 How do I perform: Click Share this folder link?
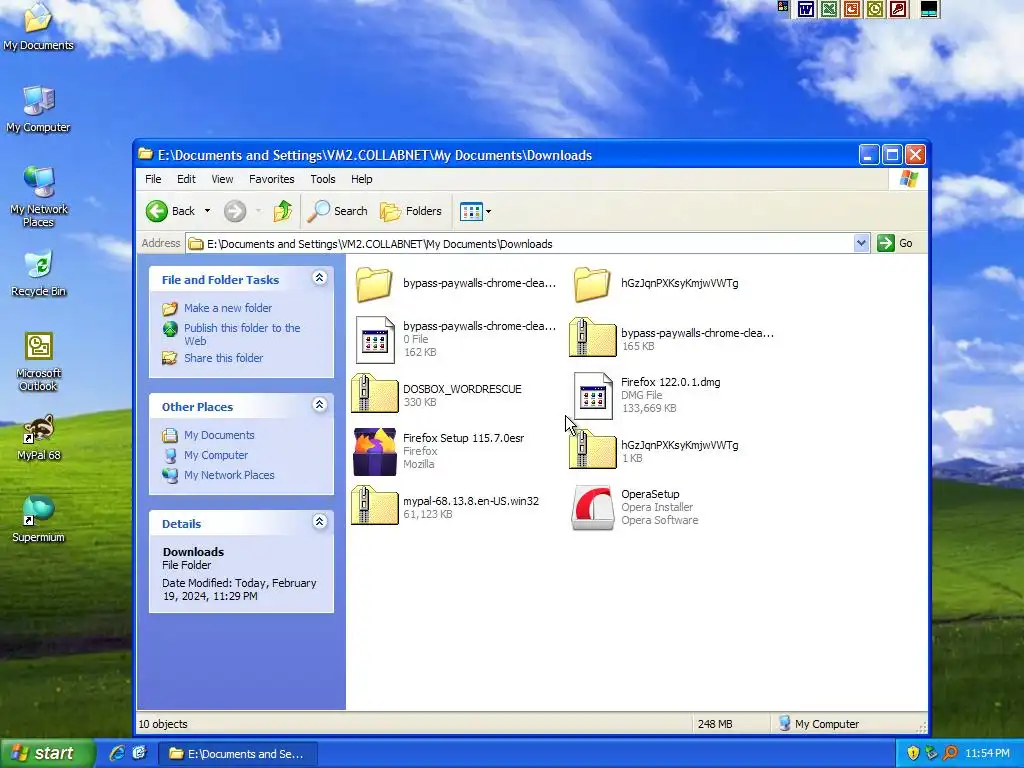223,358
